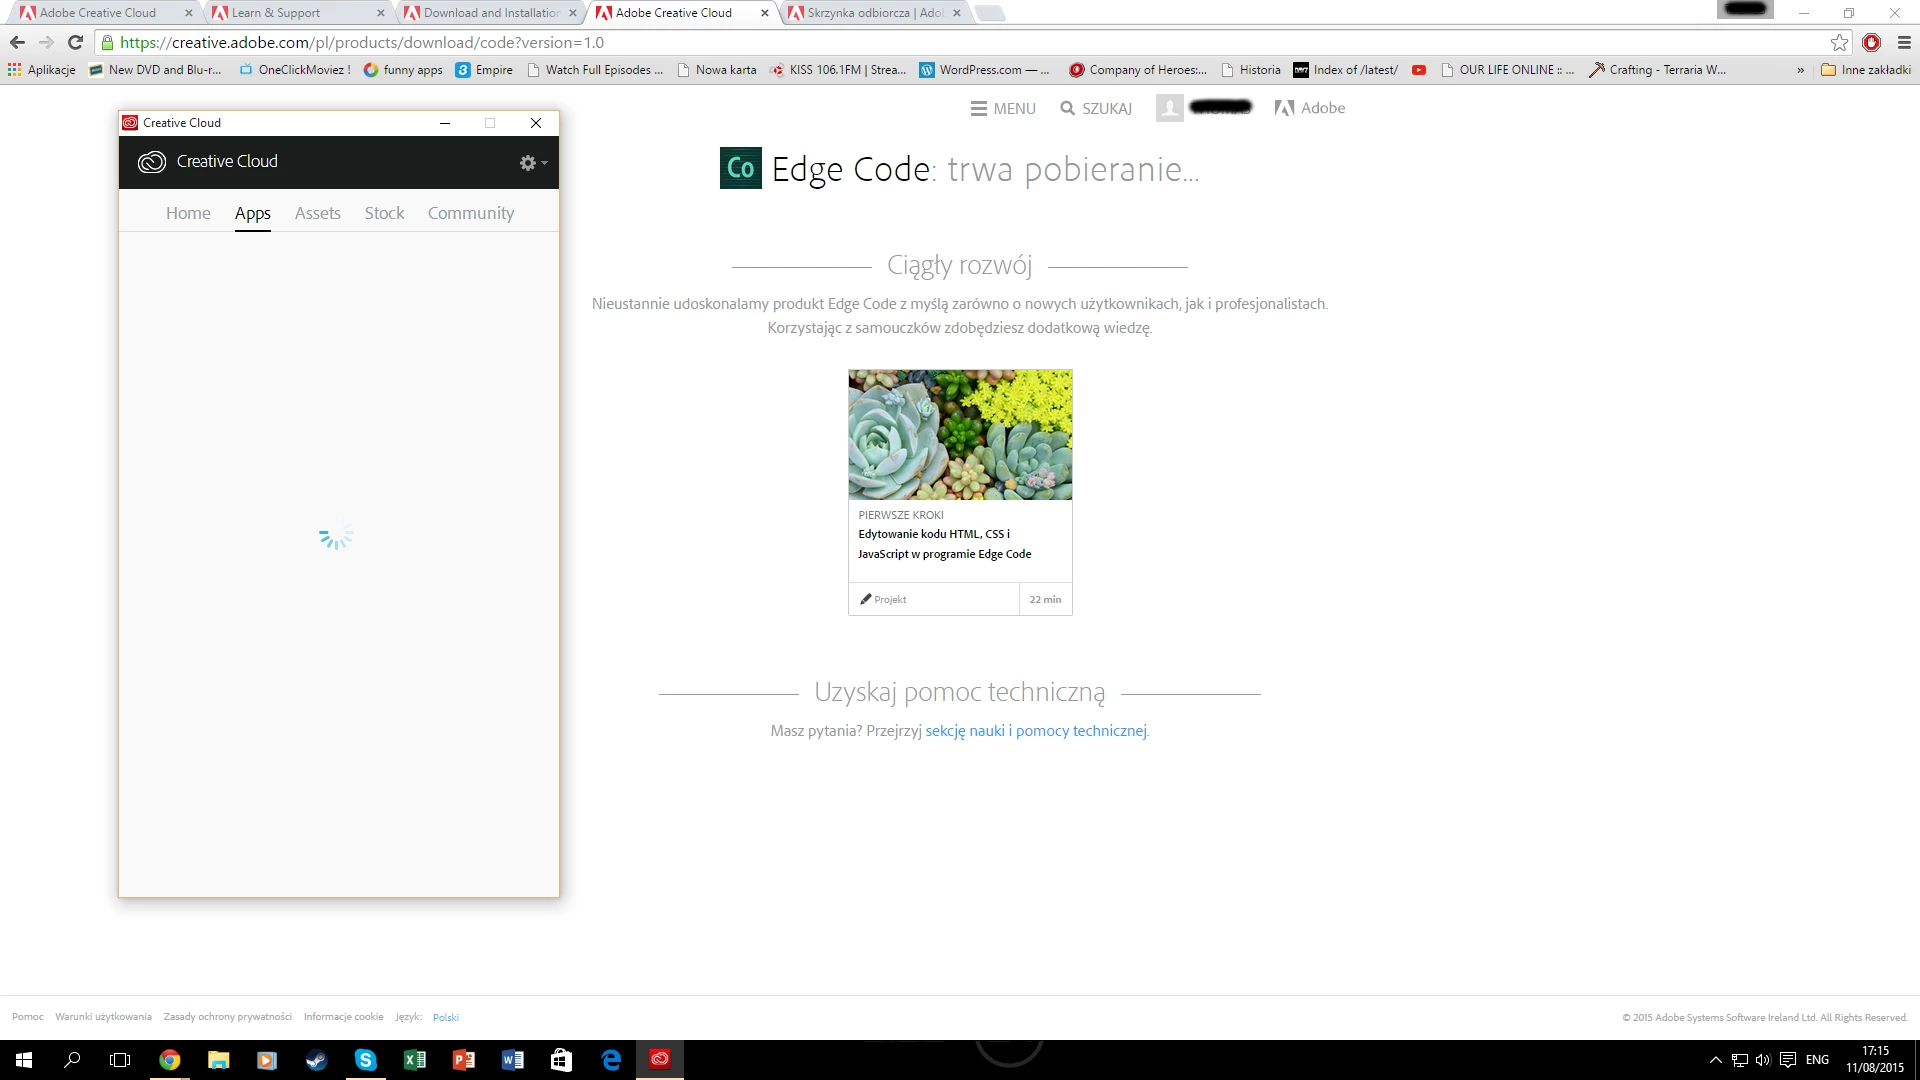Open the Creative Cloud gear settings menu
Image resolution: width=1920 pixels, height=1080 pixels.
tap(531, 163)
